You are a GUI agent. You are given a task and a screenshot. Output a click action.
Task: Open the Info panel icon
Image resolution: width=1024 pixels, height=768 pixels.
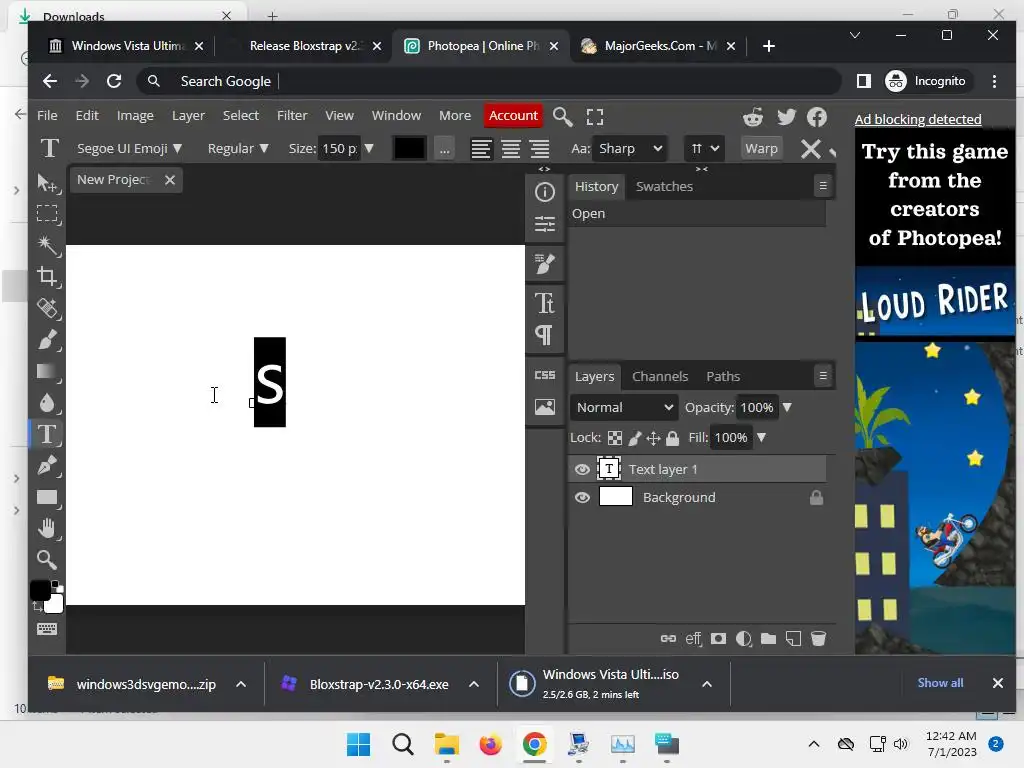(x=545, y=192)
